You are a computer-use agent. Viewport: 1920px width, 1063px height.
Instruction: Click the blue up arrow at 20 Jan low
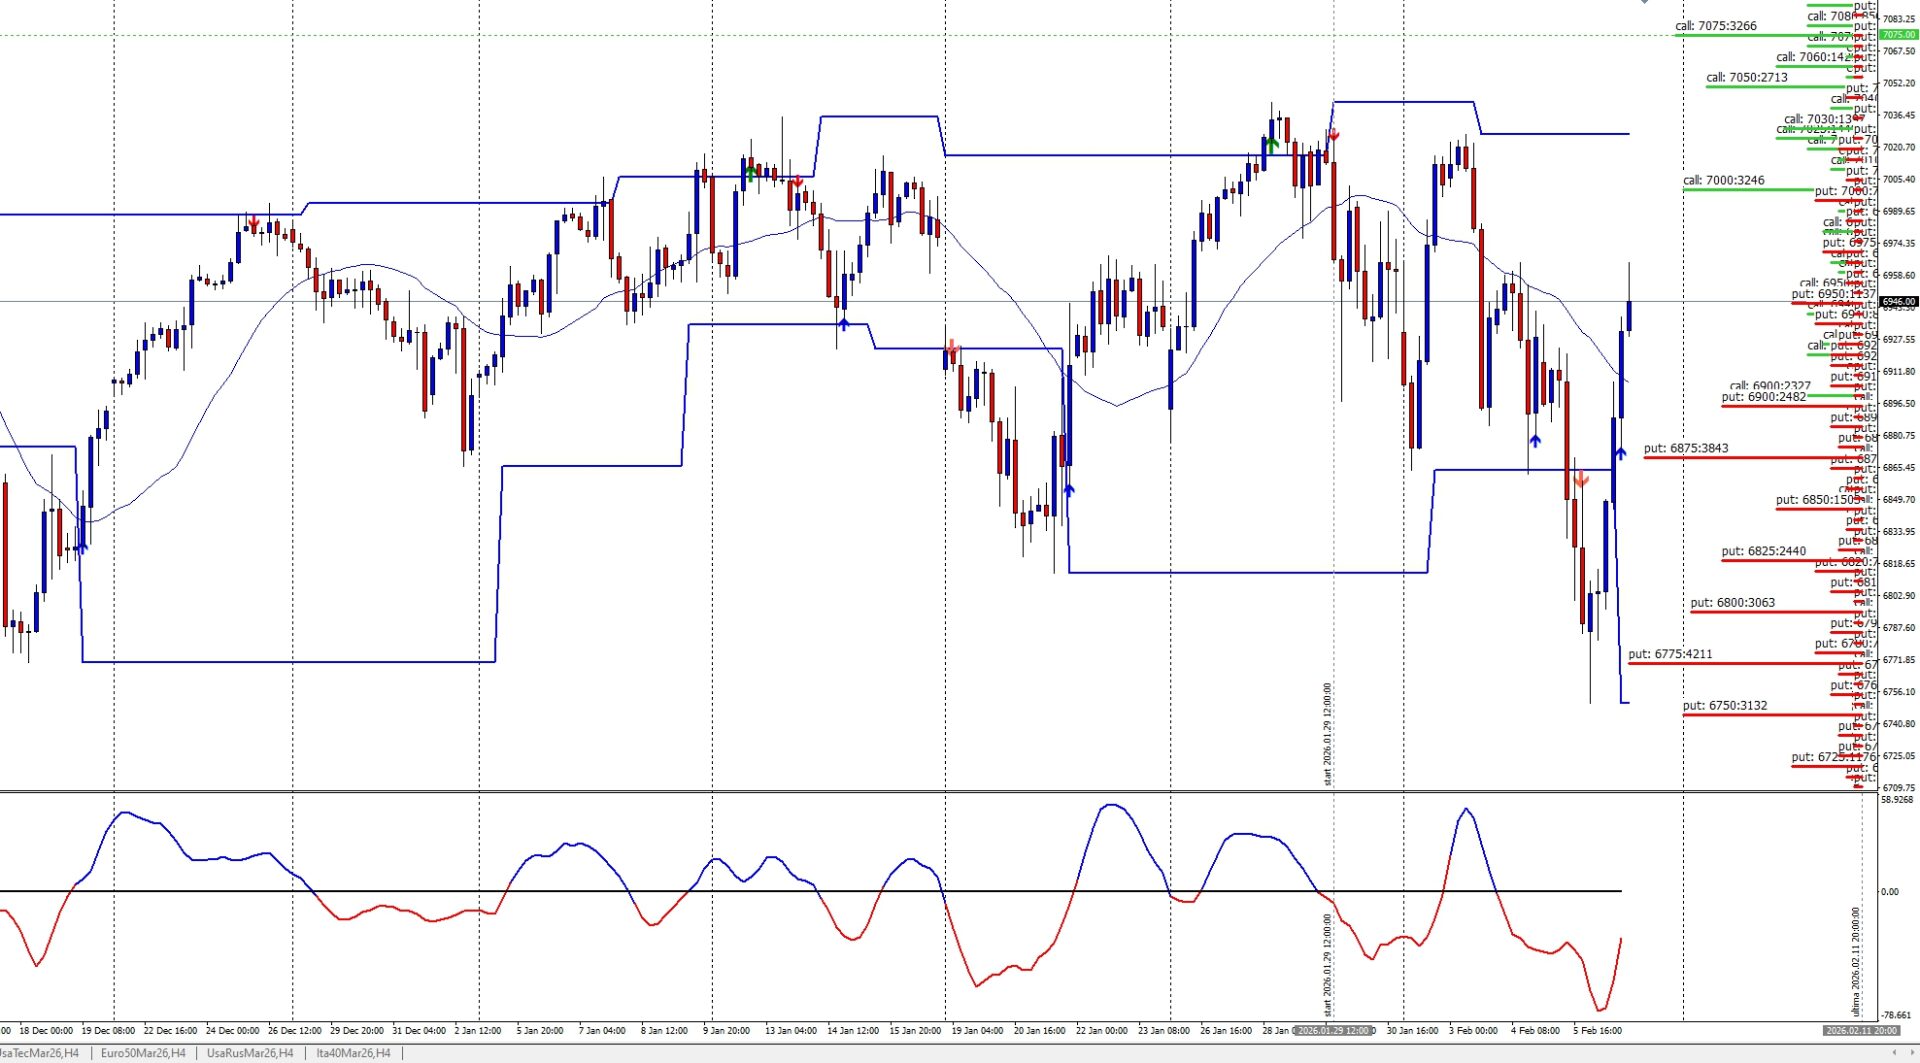[1068, 491]
